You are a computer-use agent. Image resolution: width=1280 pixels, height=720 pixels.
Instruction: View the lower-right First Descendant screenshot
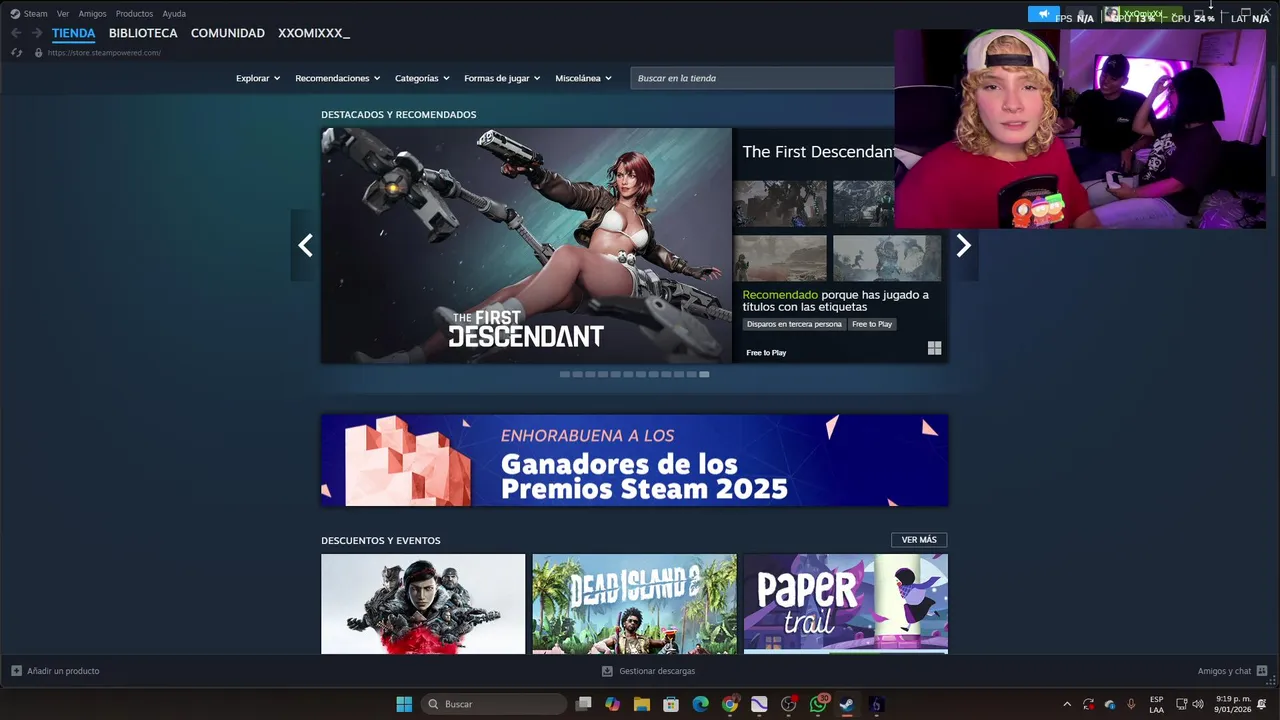(887, 258)
